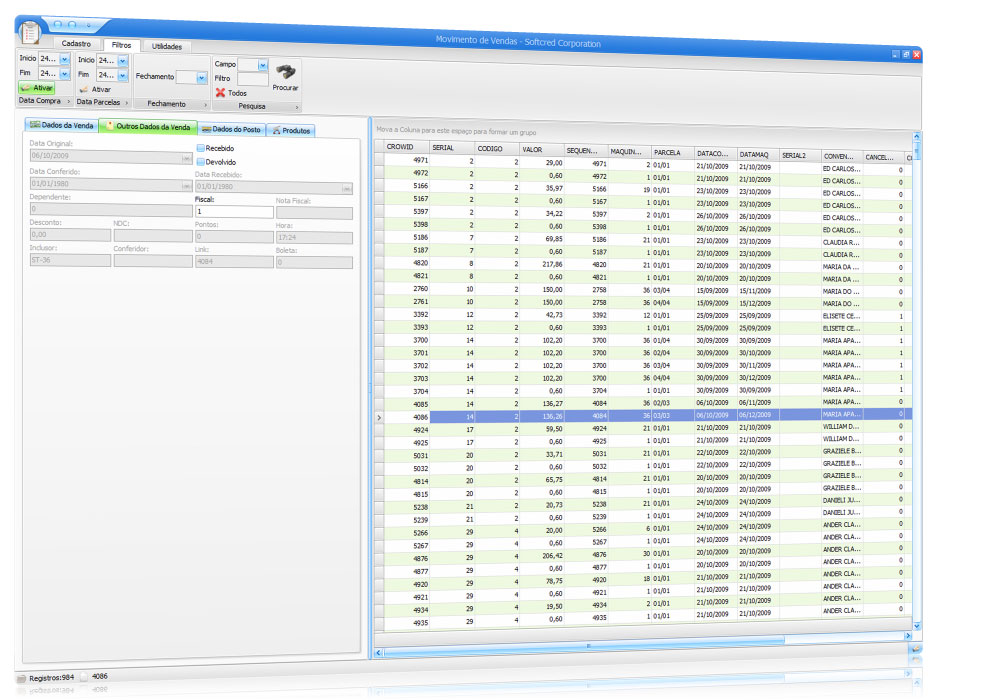Click the red X Todos icon
982x700 pixels.
(x=220, y=93)
